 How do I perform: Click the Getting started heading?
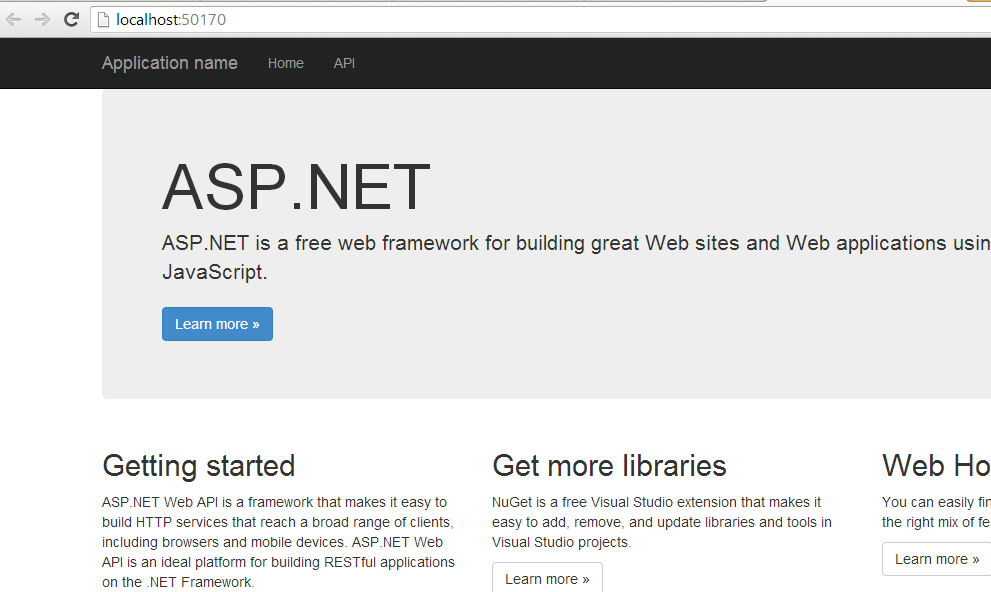point(198,466)
